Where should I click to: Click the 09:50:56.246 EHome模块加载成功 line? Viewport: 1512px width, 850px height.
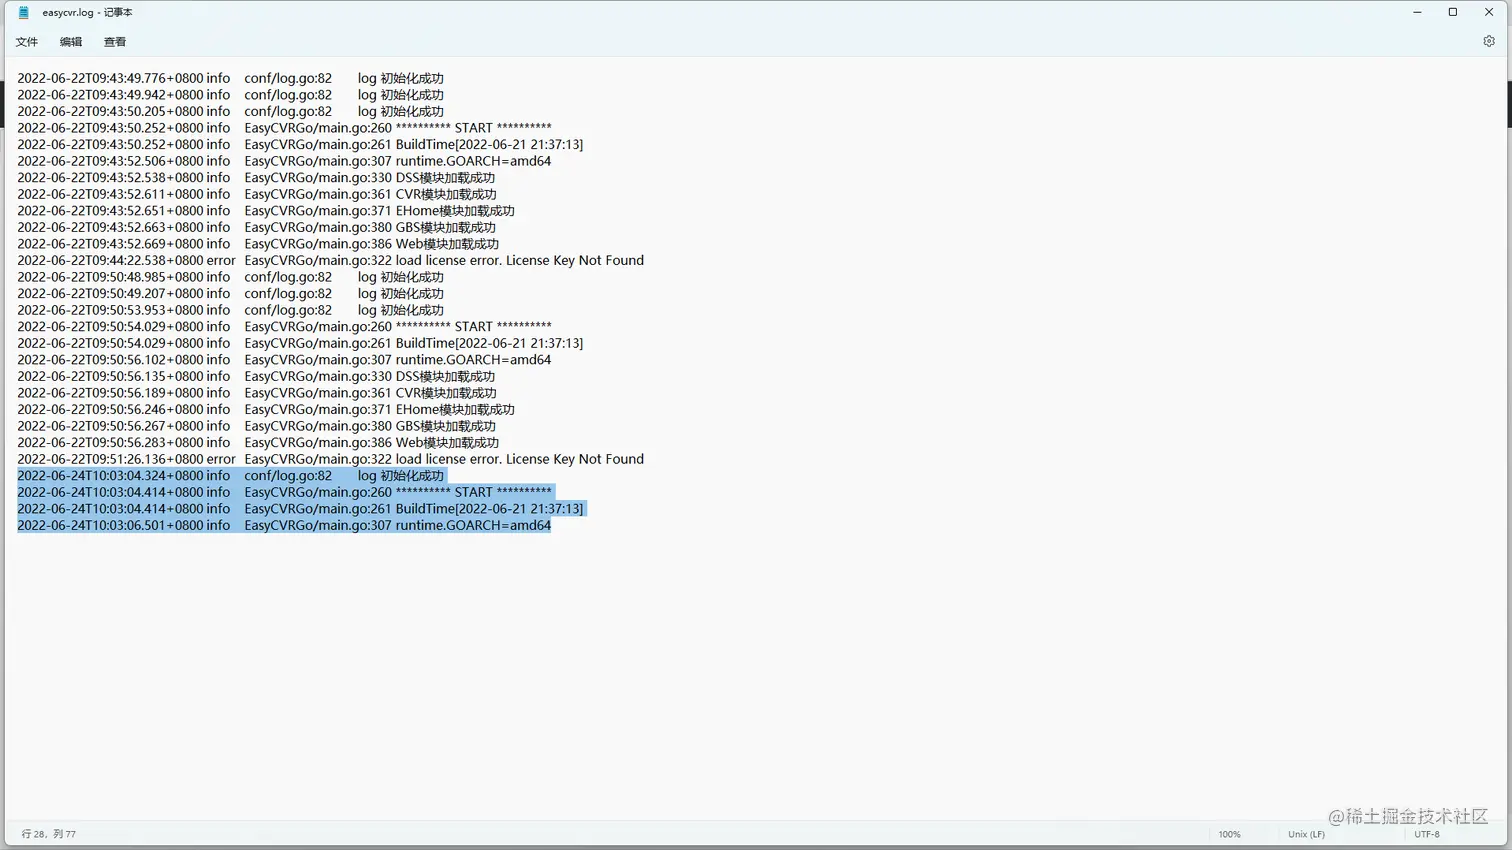click(266, 409)
